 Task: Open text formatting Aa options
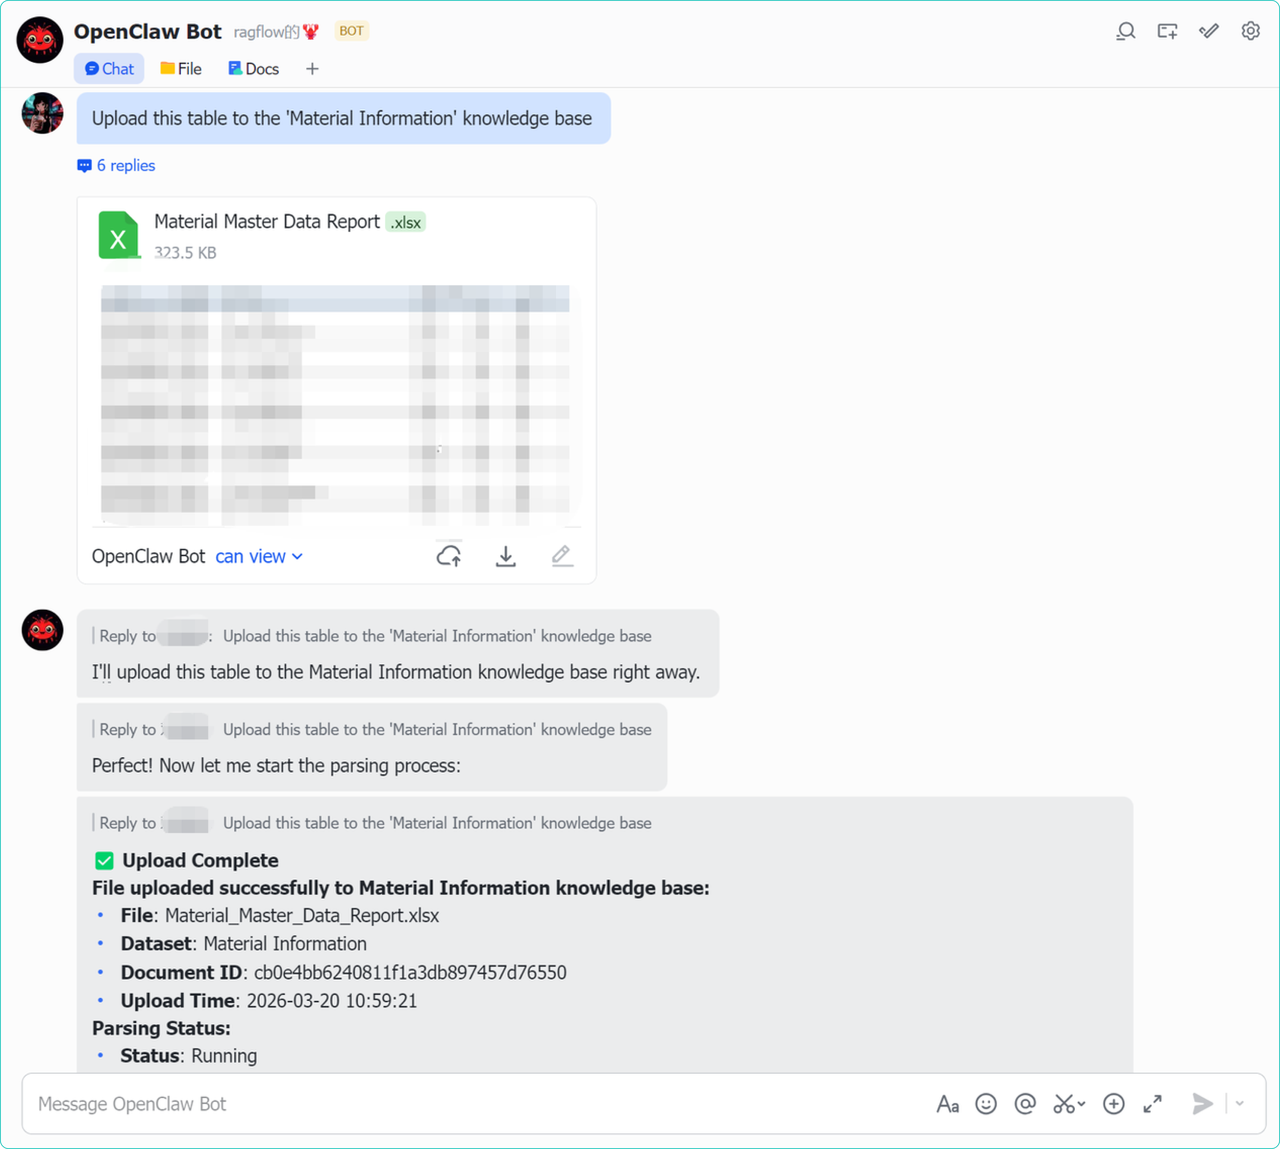point(948,1104)
